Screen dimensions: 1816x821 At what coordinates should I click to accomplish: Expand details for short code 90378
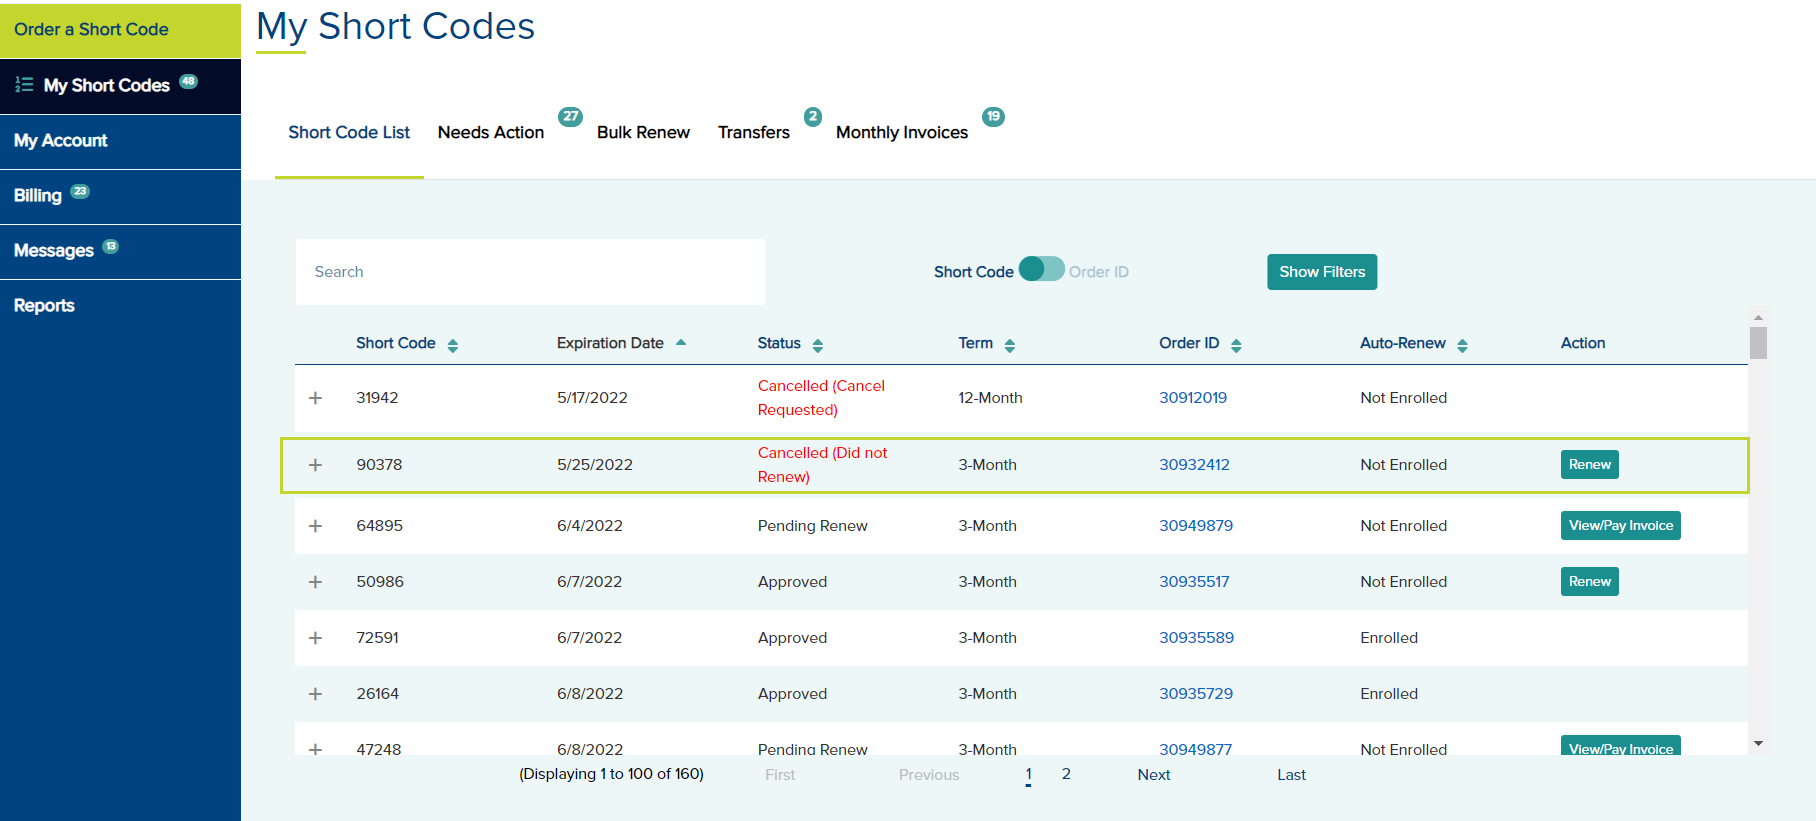[x=315, y=465]
